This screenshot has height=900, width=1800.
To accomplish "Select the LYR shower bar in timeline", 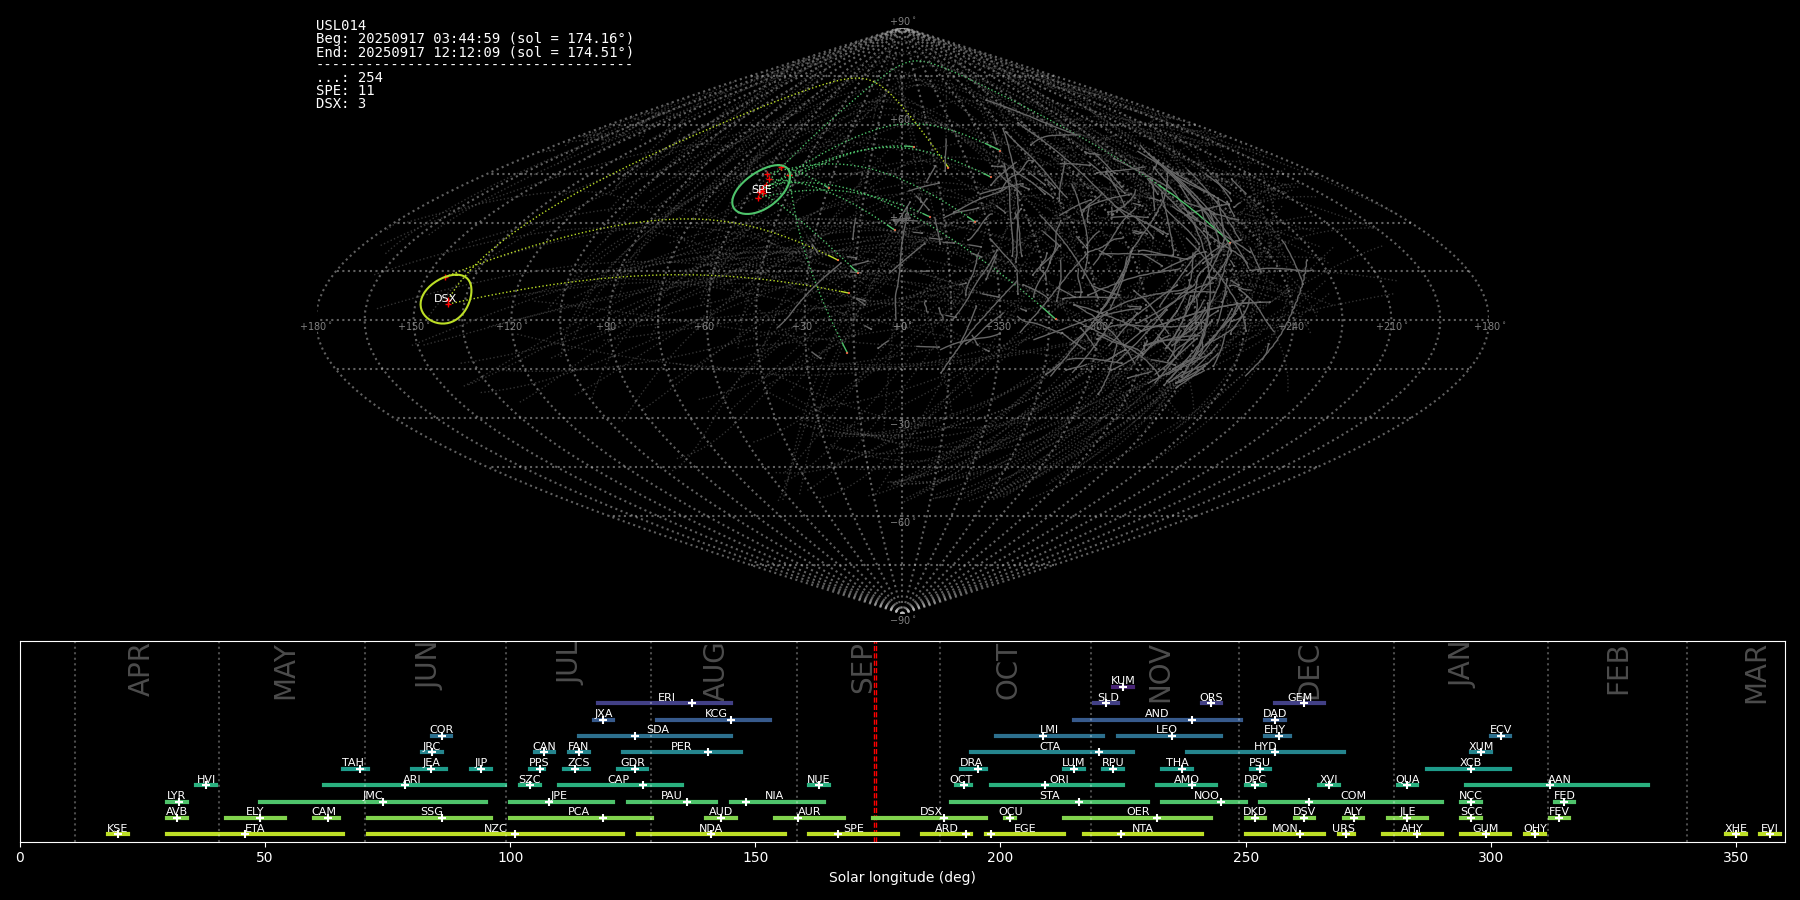I will (x=177, y=801).
